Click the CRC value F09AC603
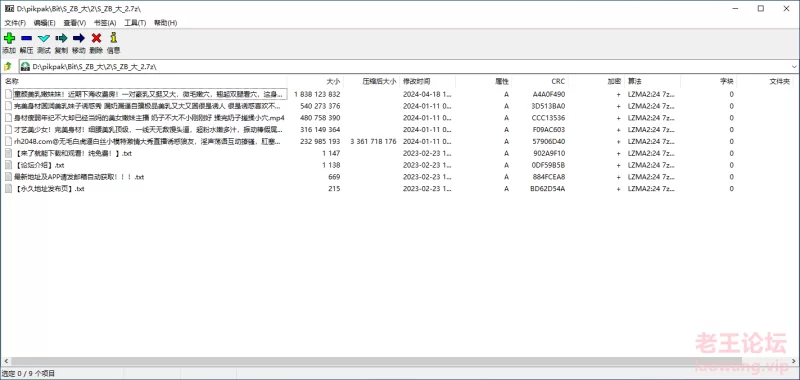The image size is (800, 380). (548, 130)
